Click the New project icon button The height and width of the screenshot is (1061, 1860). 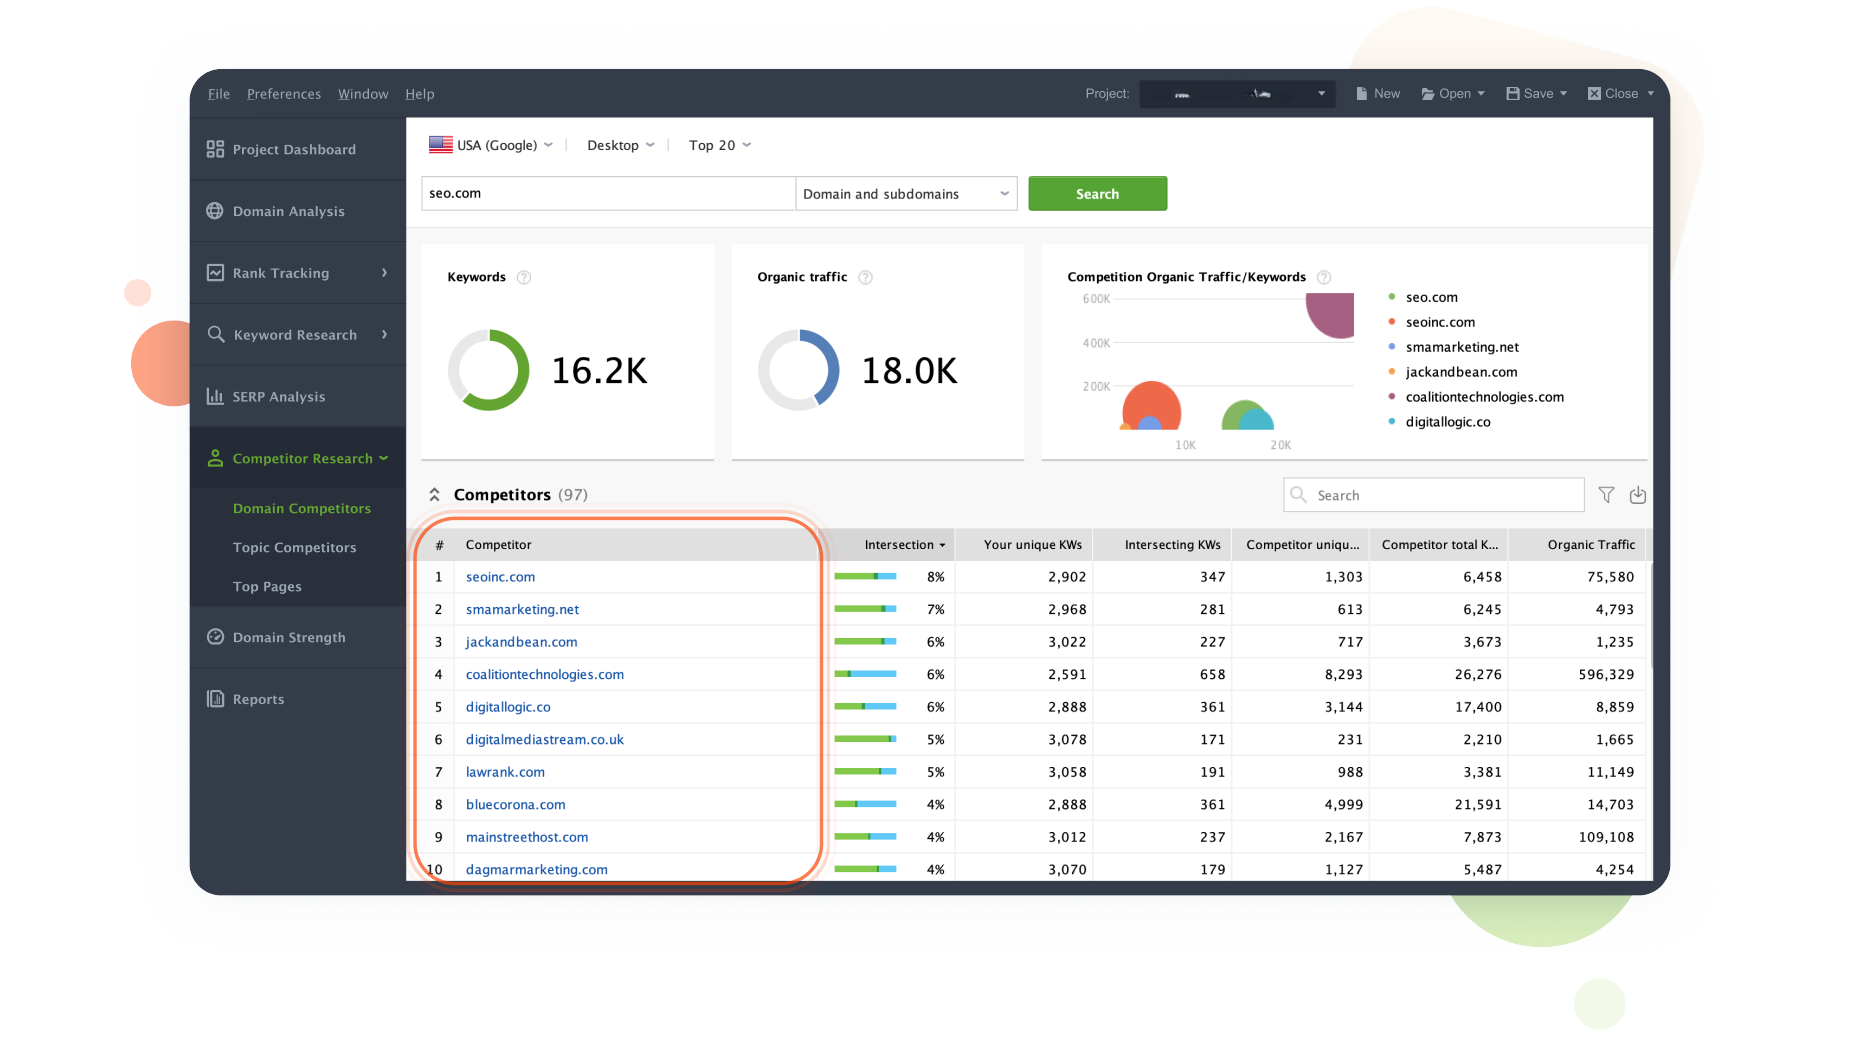(1378, 94)
